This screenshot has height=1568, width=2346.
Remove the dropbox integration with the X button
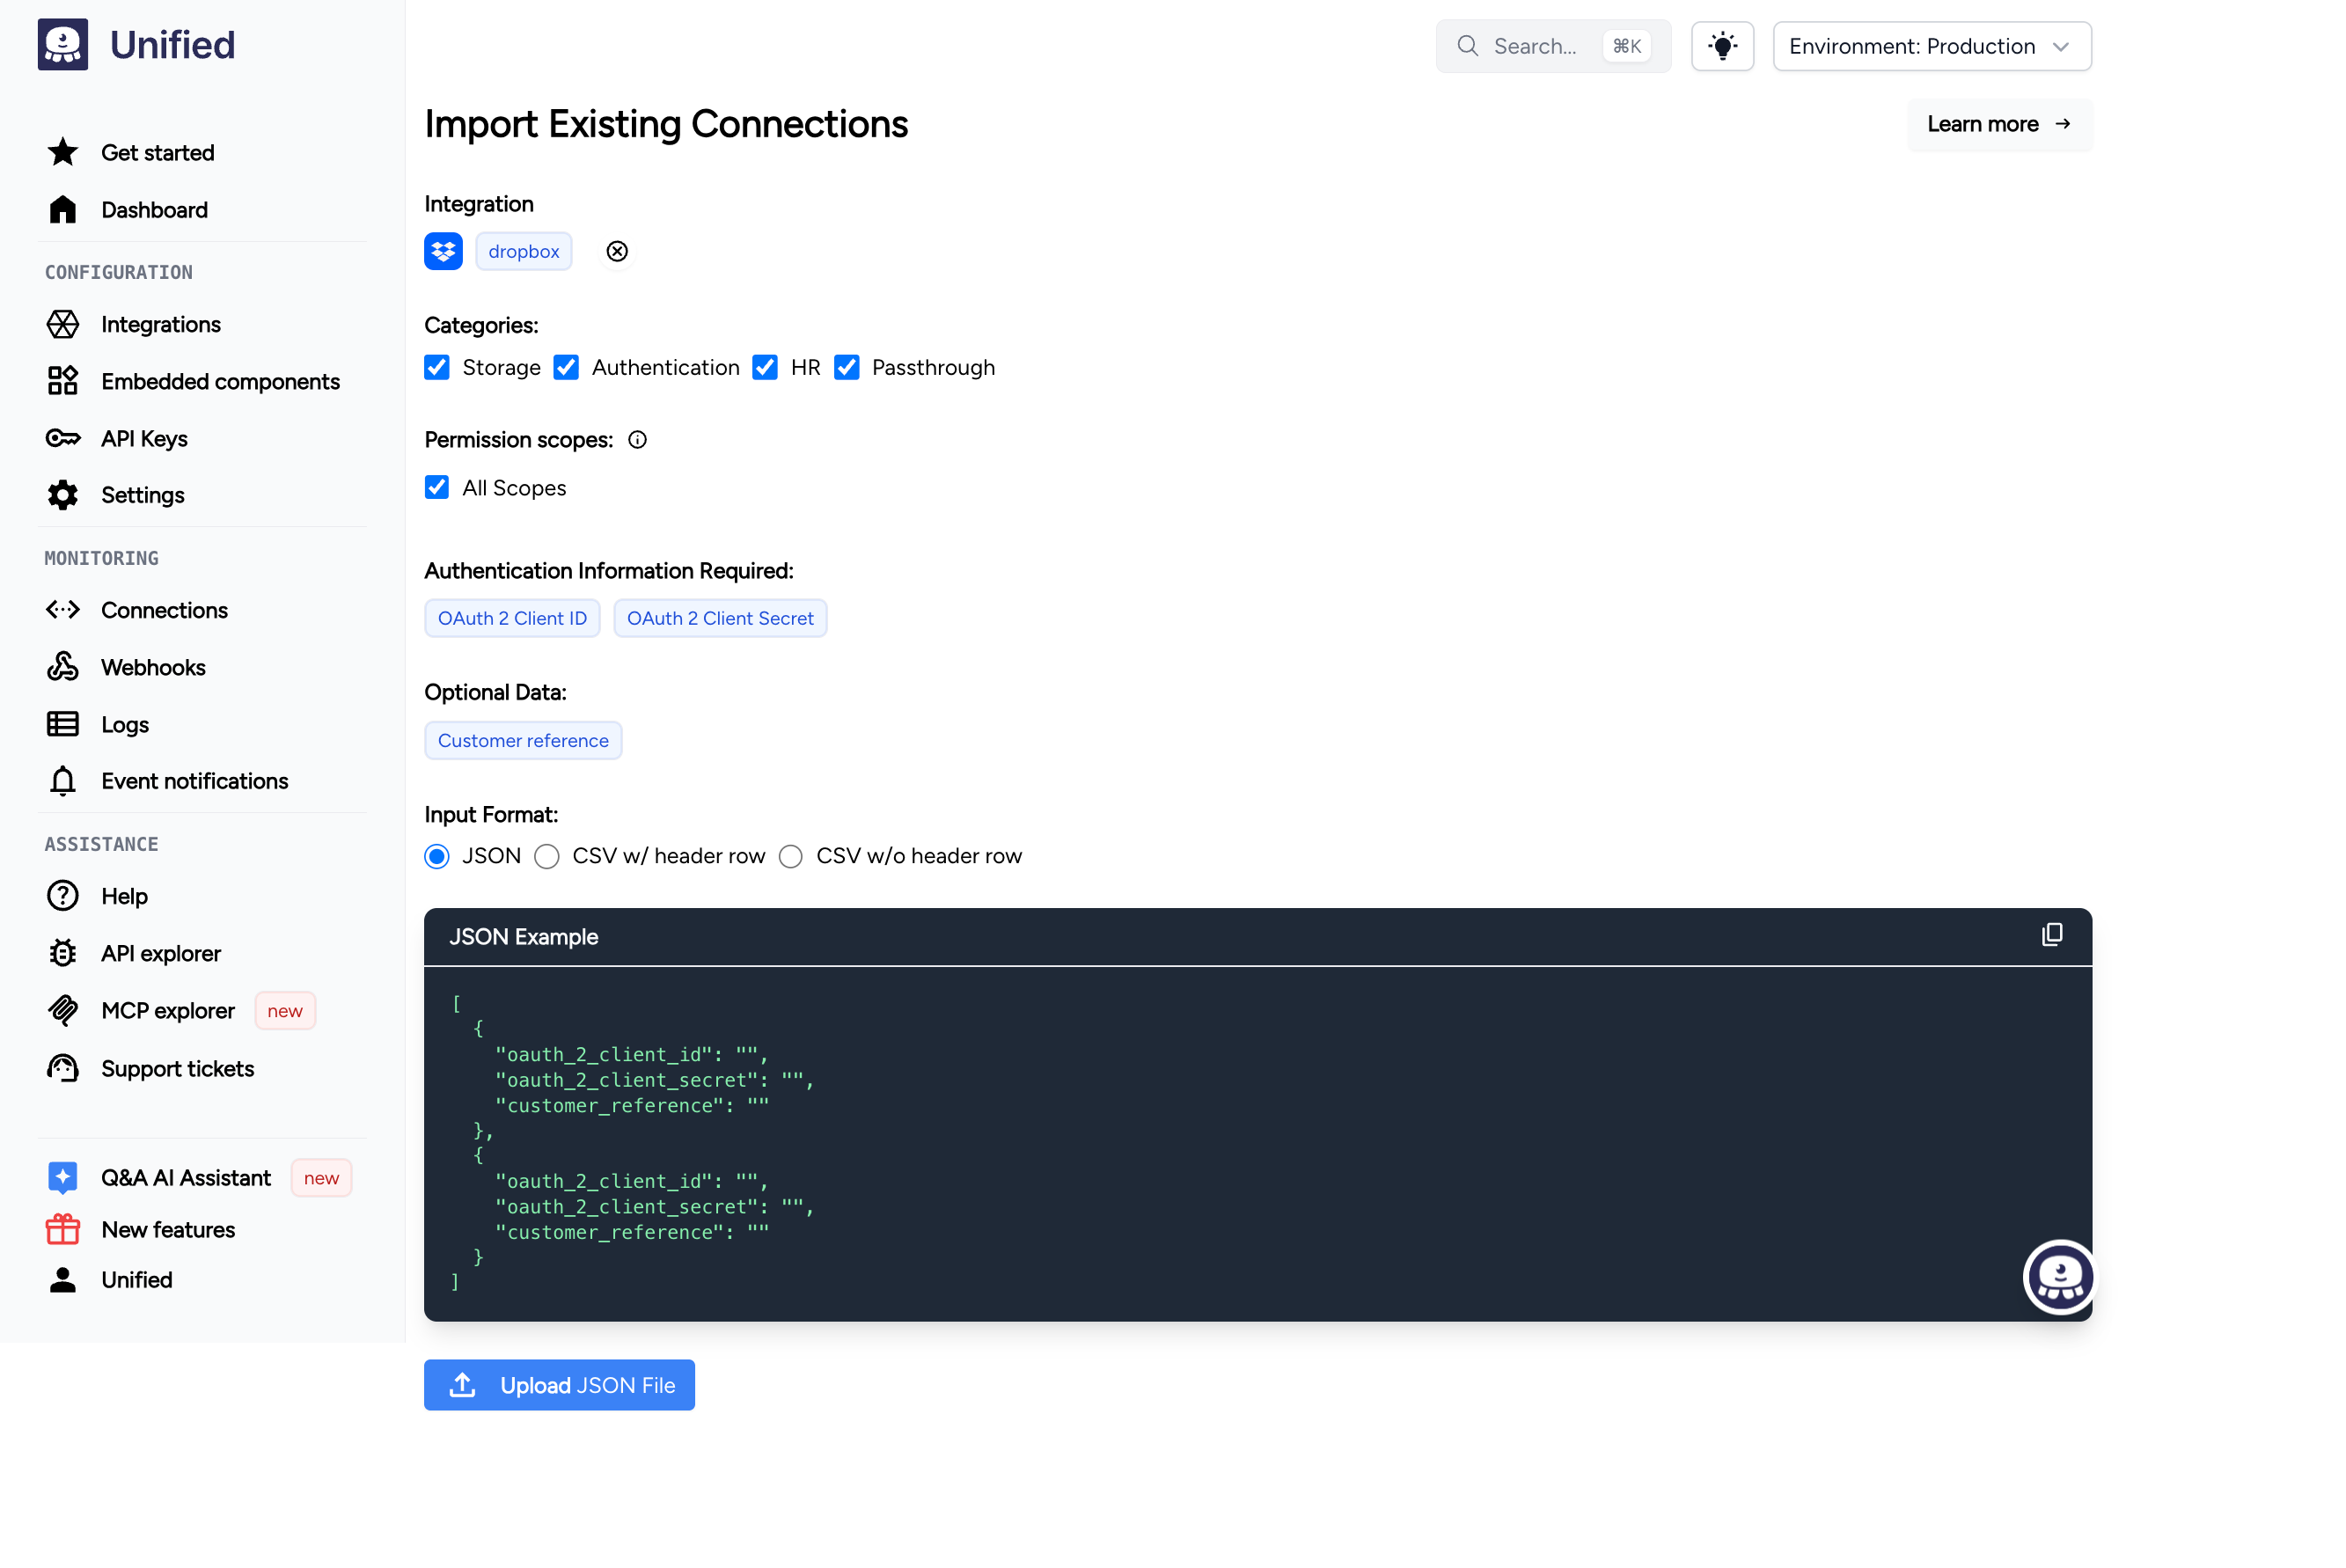[617, 251]
